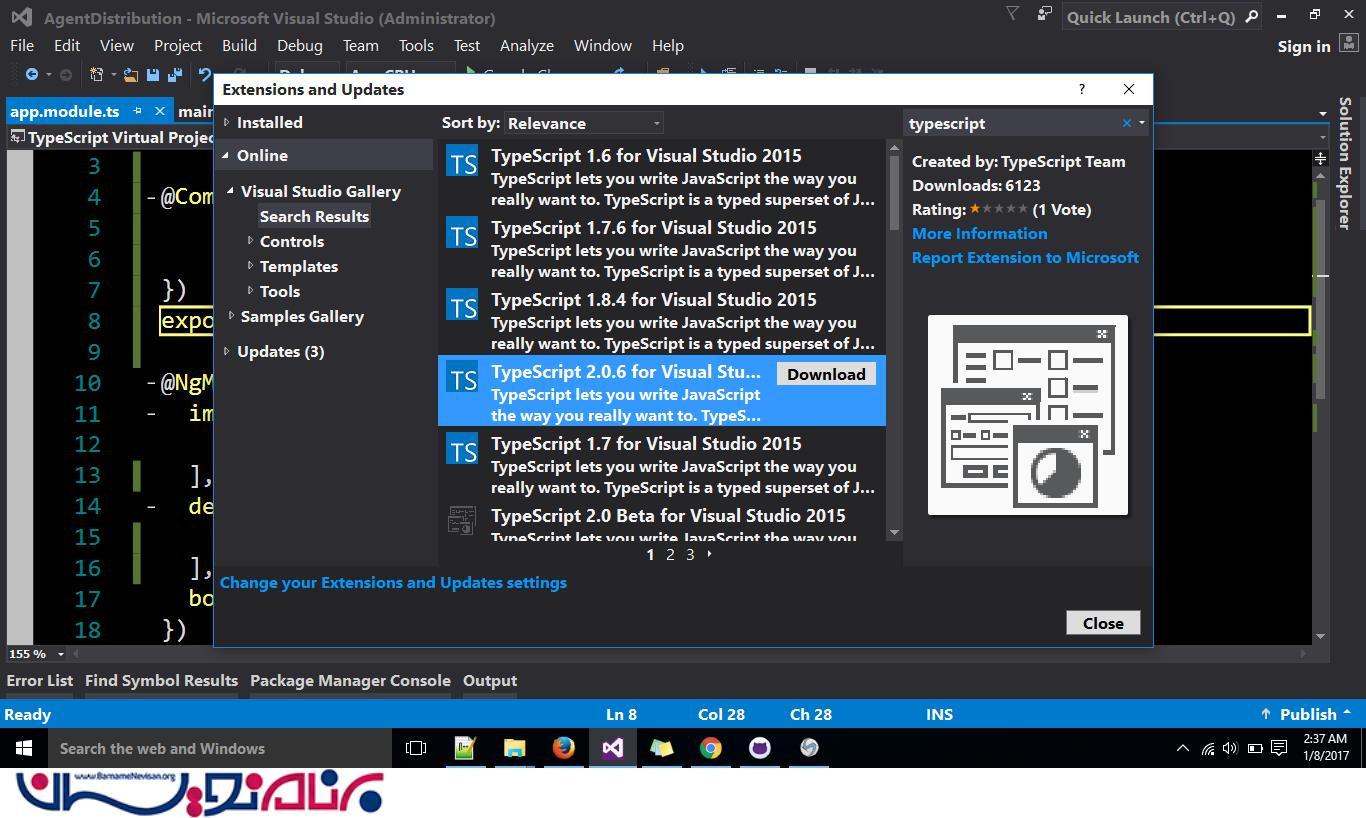Click the TS icon of TypeScript 1.8.4
The image size is (1366, 818).
pyautogui.click(x=462, y=306)
